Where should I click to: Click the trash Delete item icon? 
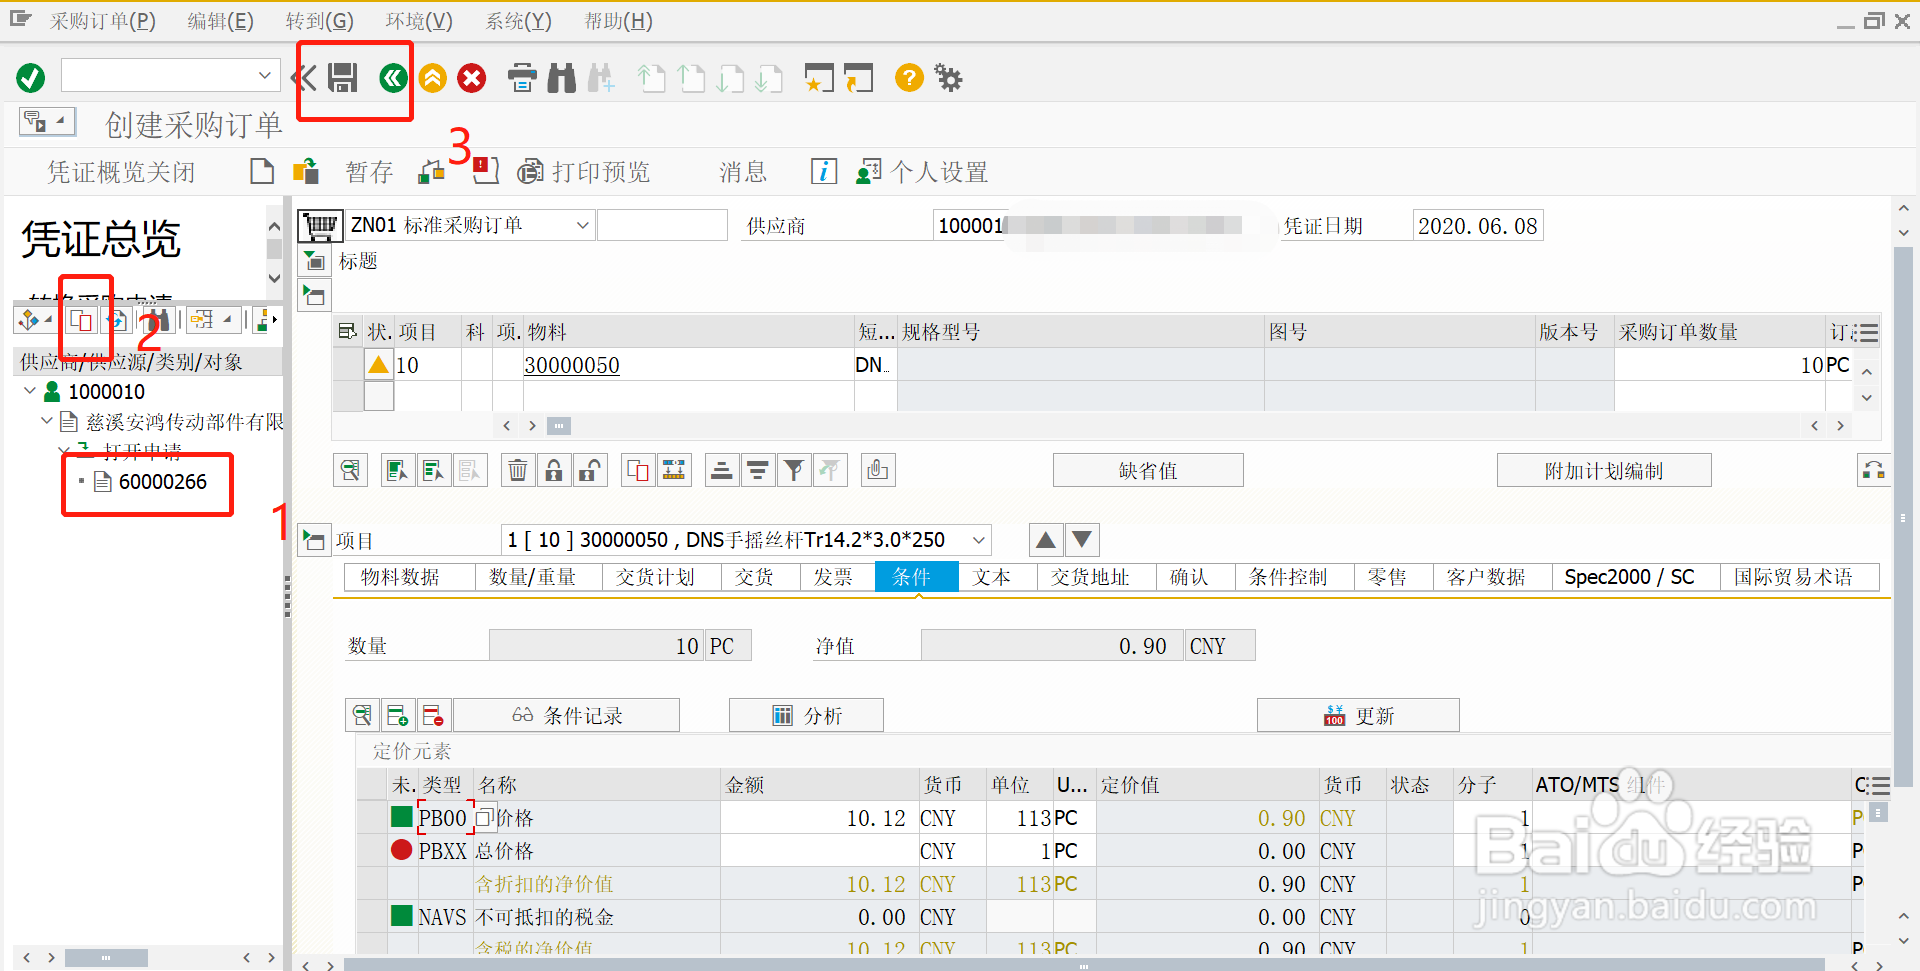click(x=518, y=470)
